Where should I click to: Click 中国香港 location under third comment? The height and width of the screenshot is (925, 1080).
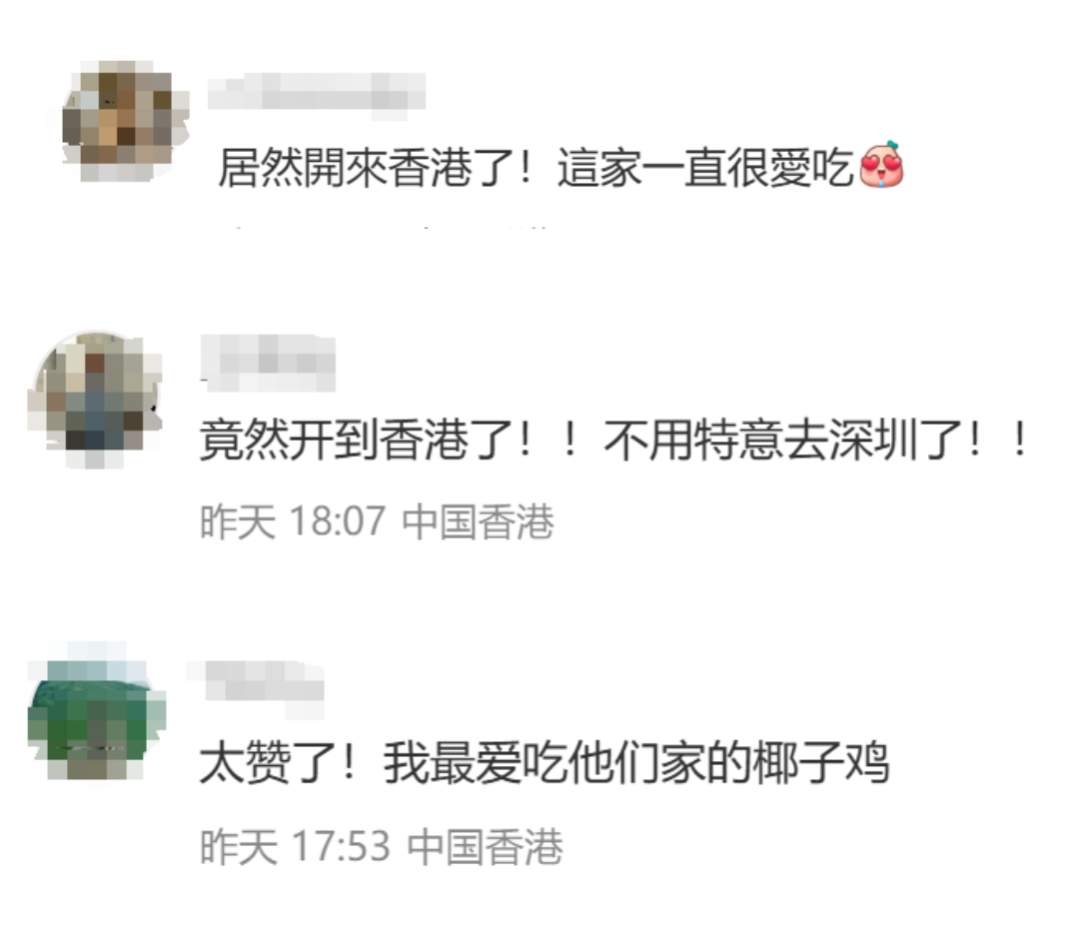486,846
